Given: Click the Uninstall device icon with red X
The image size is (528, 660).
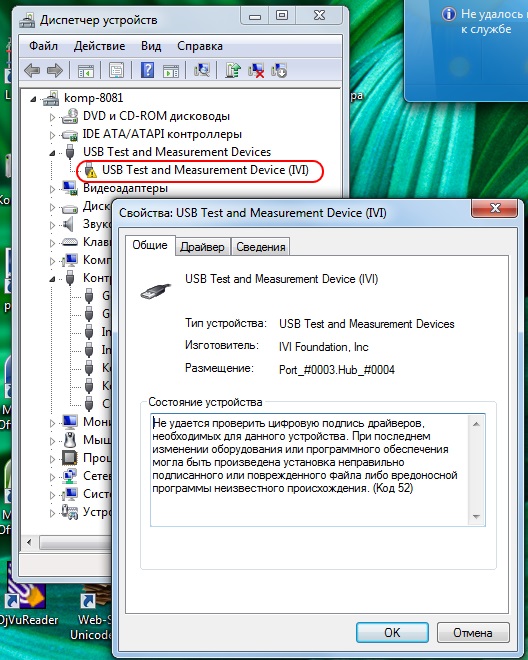Looking at the screenshot, I should click(x=256, y=70).
